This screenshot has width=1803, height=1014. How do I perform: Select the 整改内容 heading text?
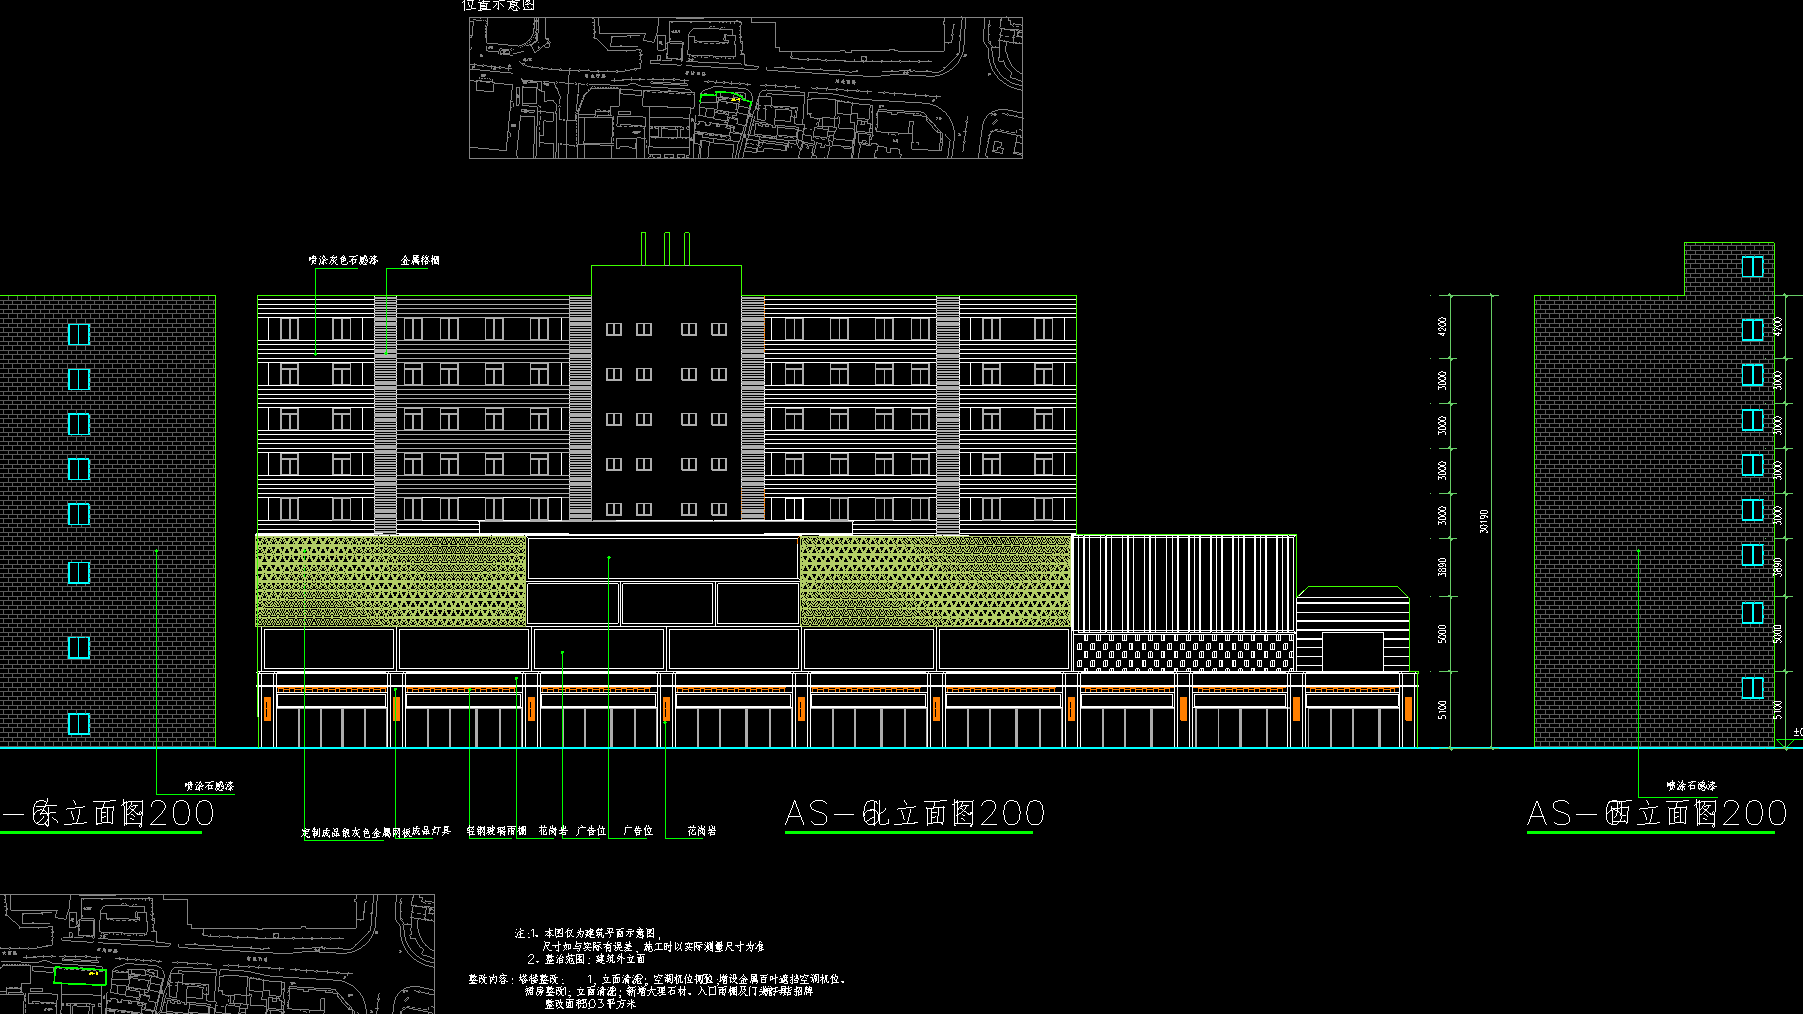[x=489, y=979]
